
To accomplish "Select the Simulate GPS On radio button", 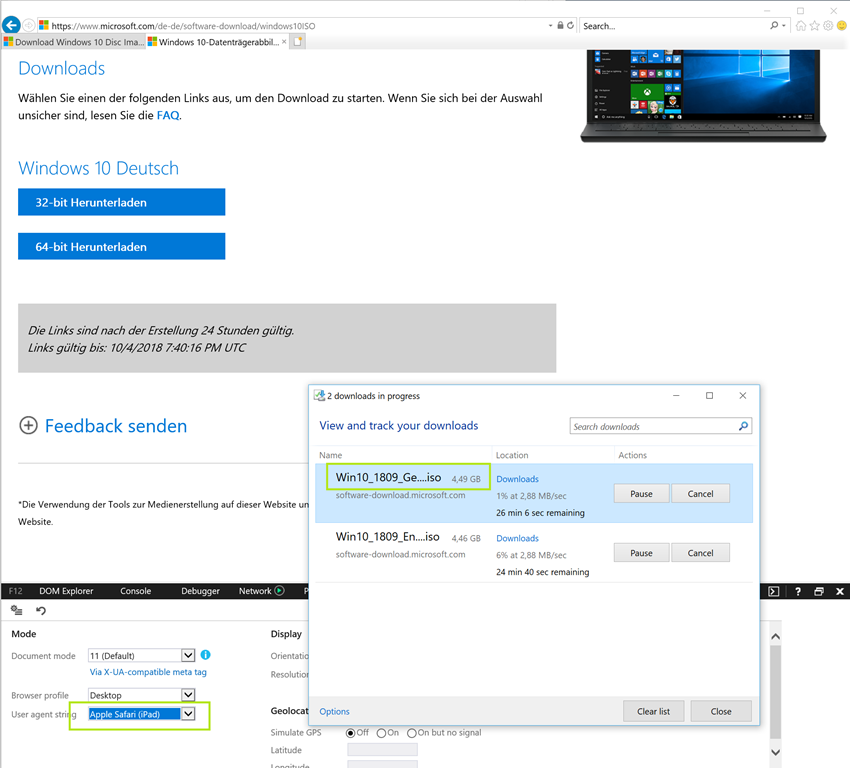I will [x=381, y=733].
